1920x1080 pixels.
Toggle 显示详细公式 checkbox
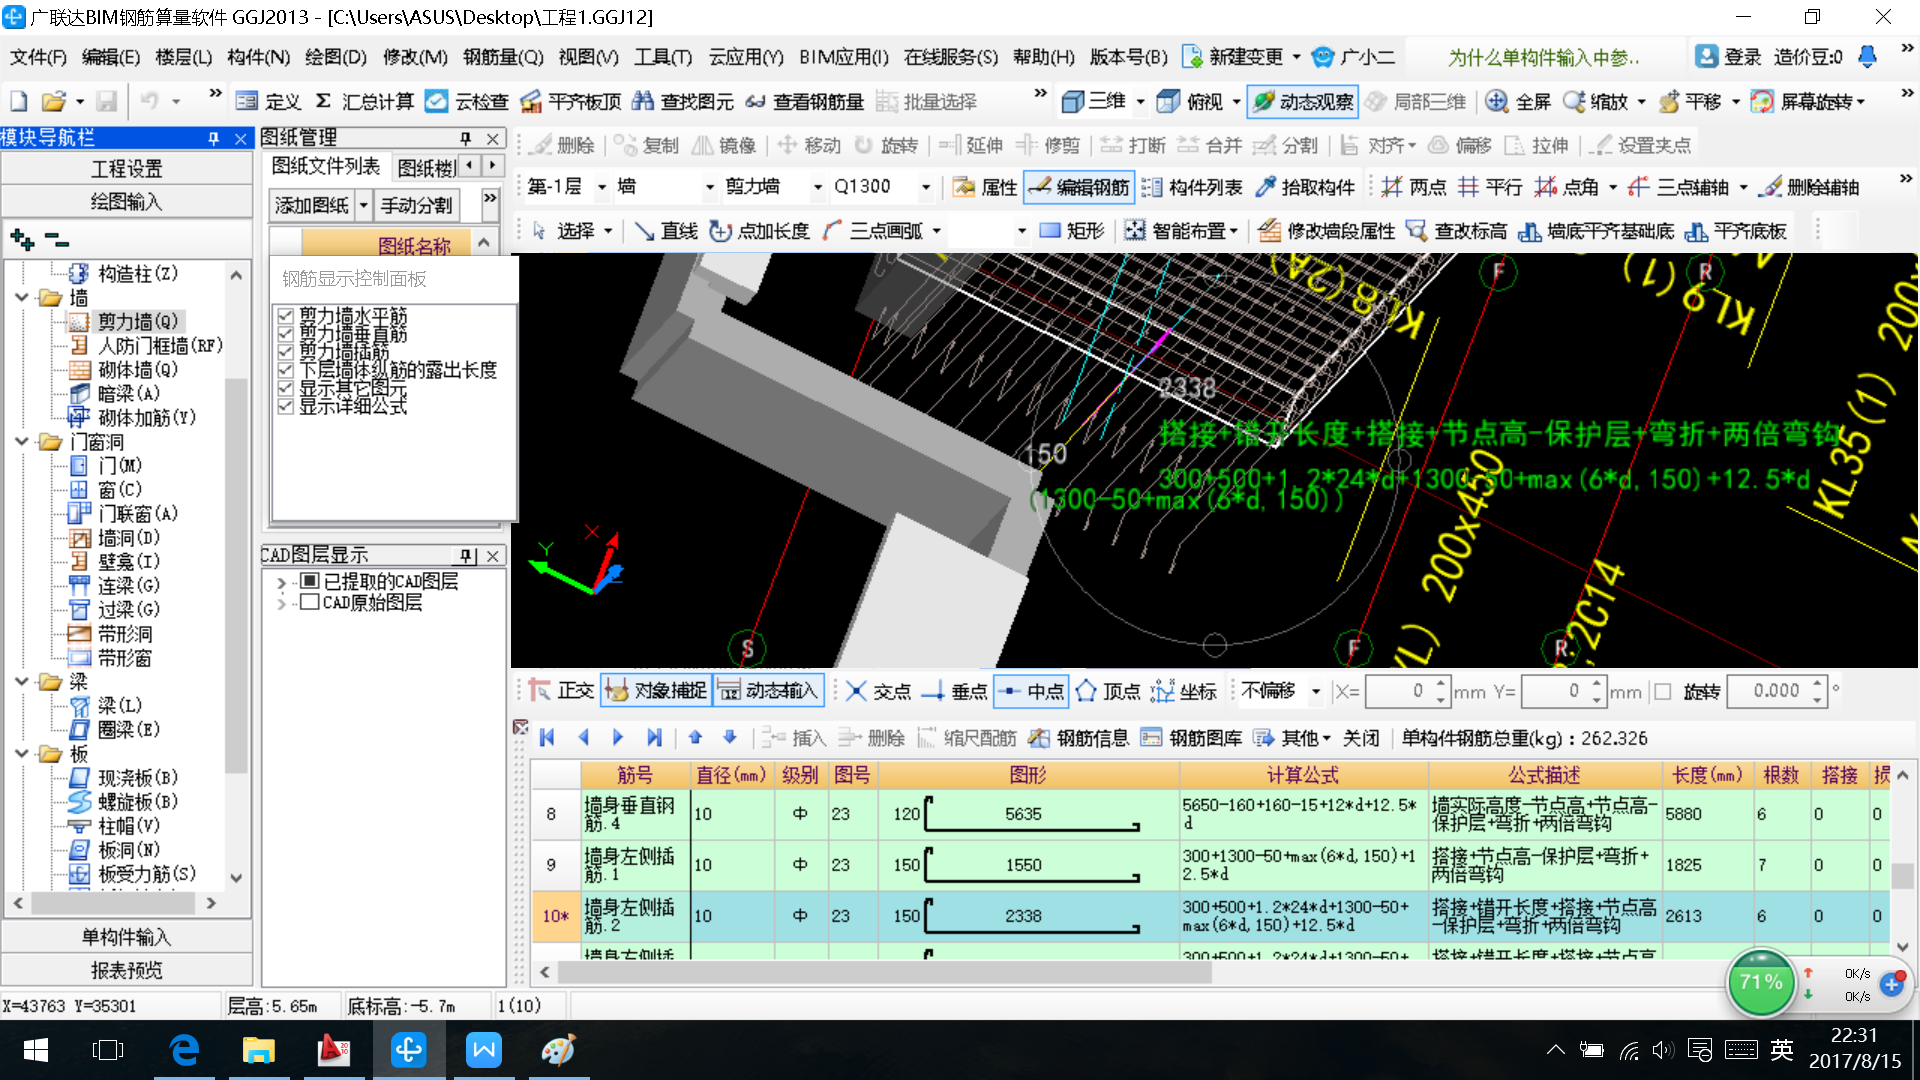pos(285,406)
